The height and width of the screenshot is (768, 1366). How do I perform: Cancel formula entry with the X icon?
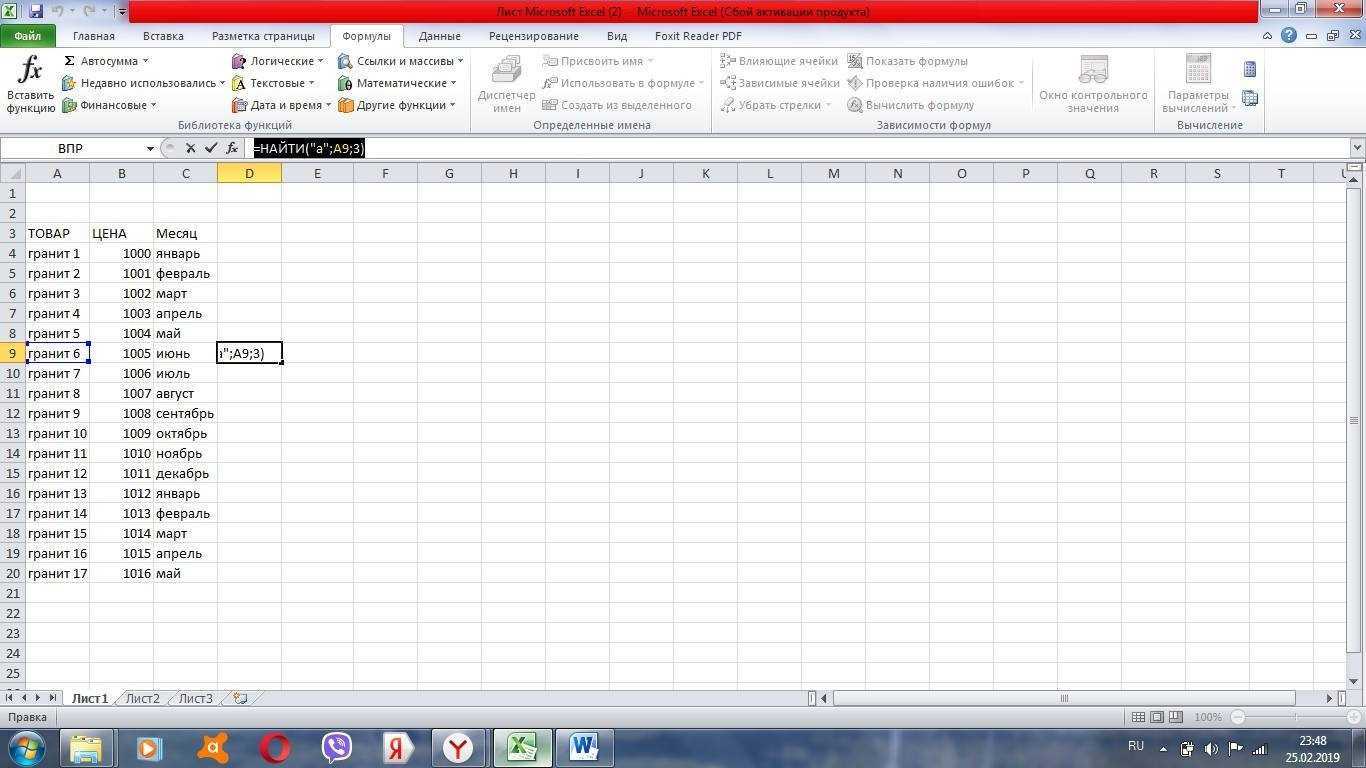(190, 148)
